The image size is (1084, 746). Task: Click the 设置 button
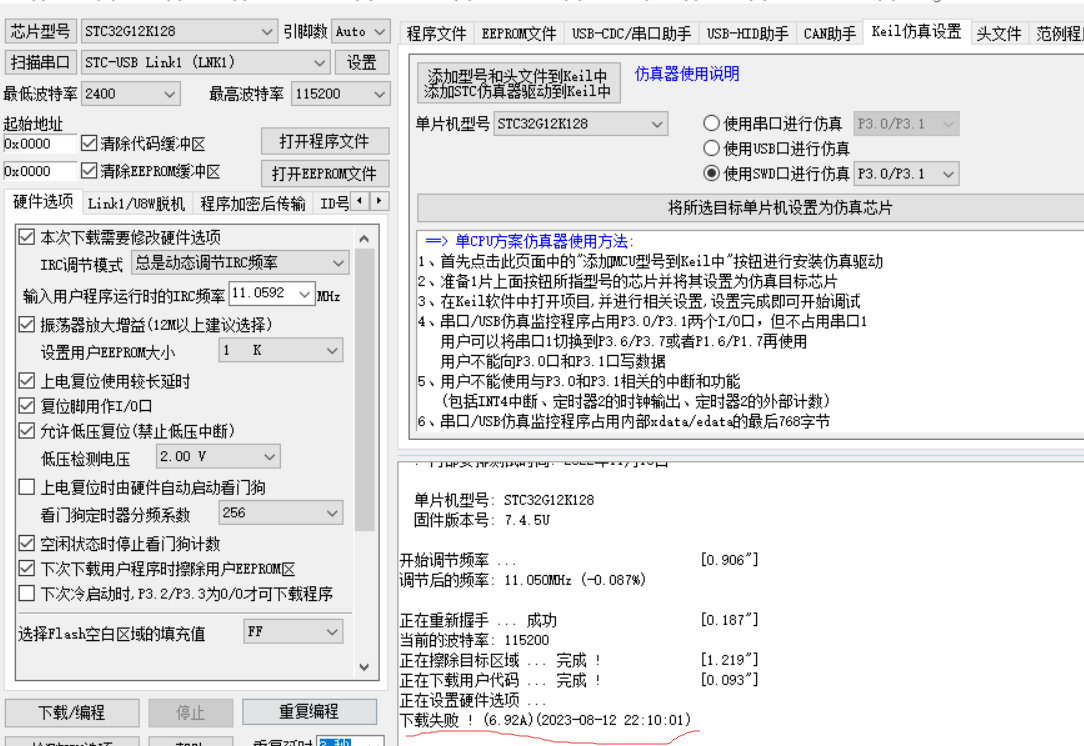click(362, 62)
